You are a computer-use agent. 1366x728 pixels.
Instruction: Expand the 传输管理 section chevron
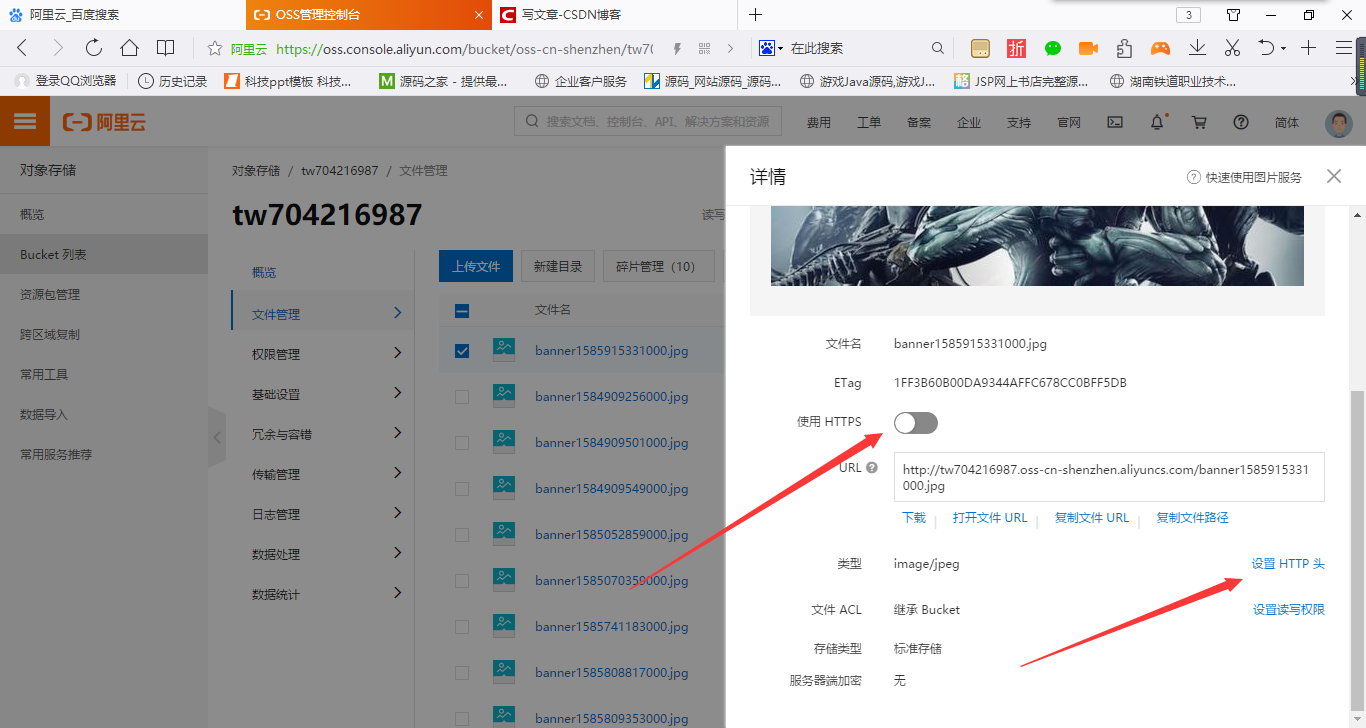(x=397, y=473)
